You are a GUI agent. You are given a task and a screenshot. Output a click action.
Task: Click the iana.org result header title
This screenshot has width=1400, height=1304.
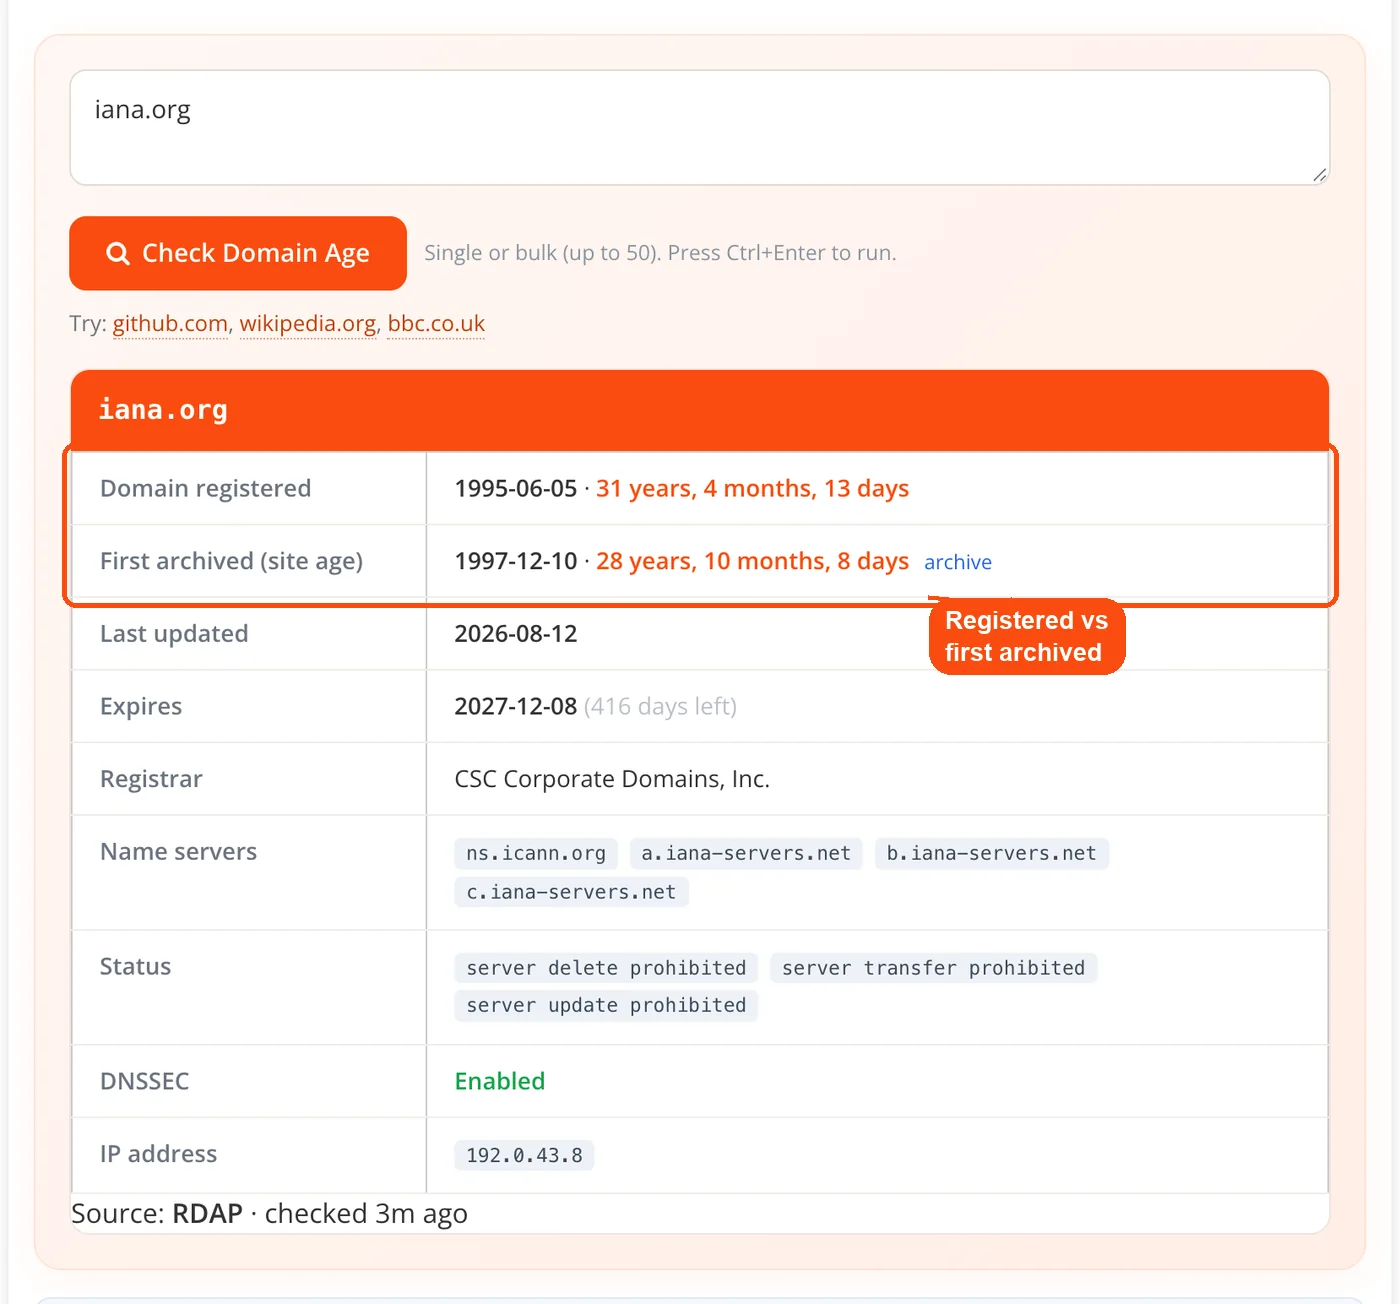point(163,410)
